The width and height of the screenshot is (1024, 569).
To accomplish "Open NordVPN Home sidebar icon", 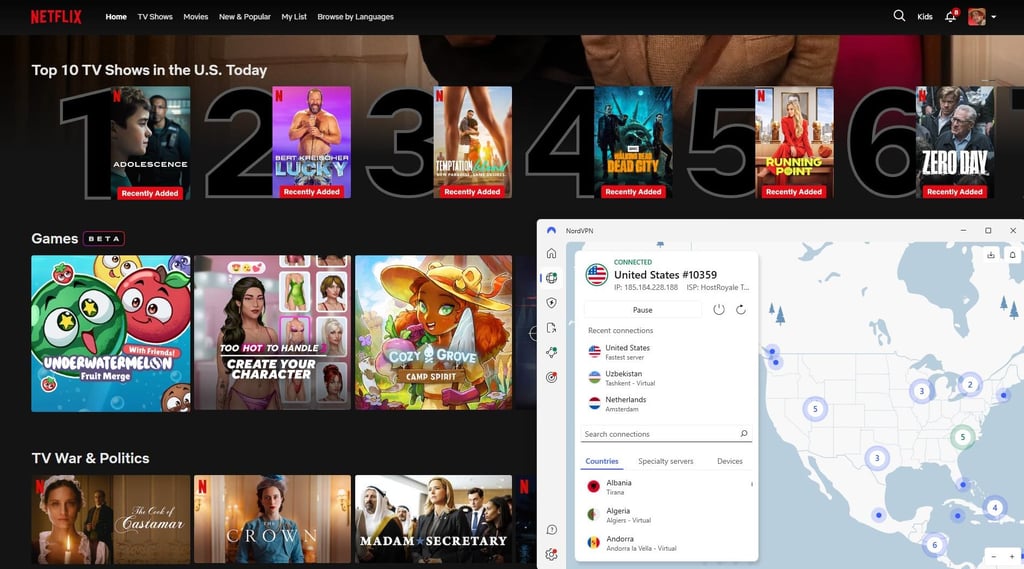I will pos(551,253).
